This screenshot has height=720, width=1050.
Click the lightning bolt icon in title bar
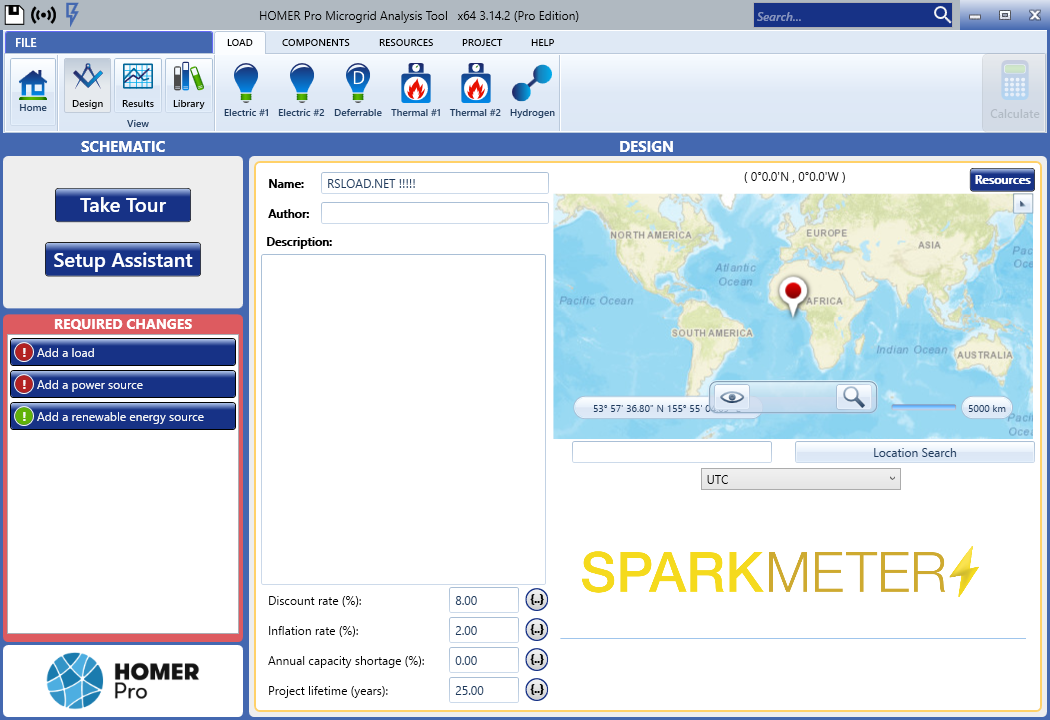click(x=72, y=14)
